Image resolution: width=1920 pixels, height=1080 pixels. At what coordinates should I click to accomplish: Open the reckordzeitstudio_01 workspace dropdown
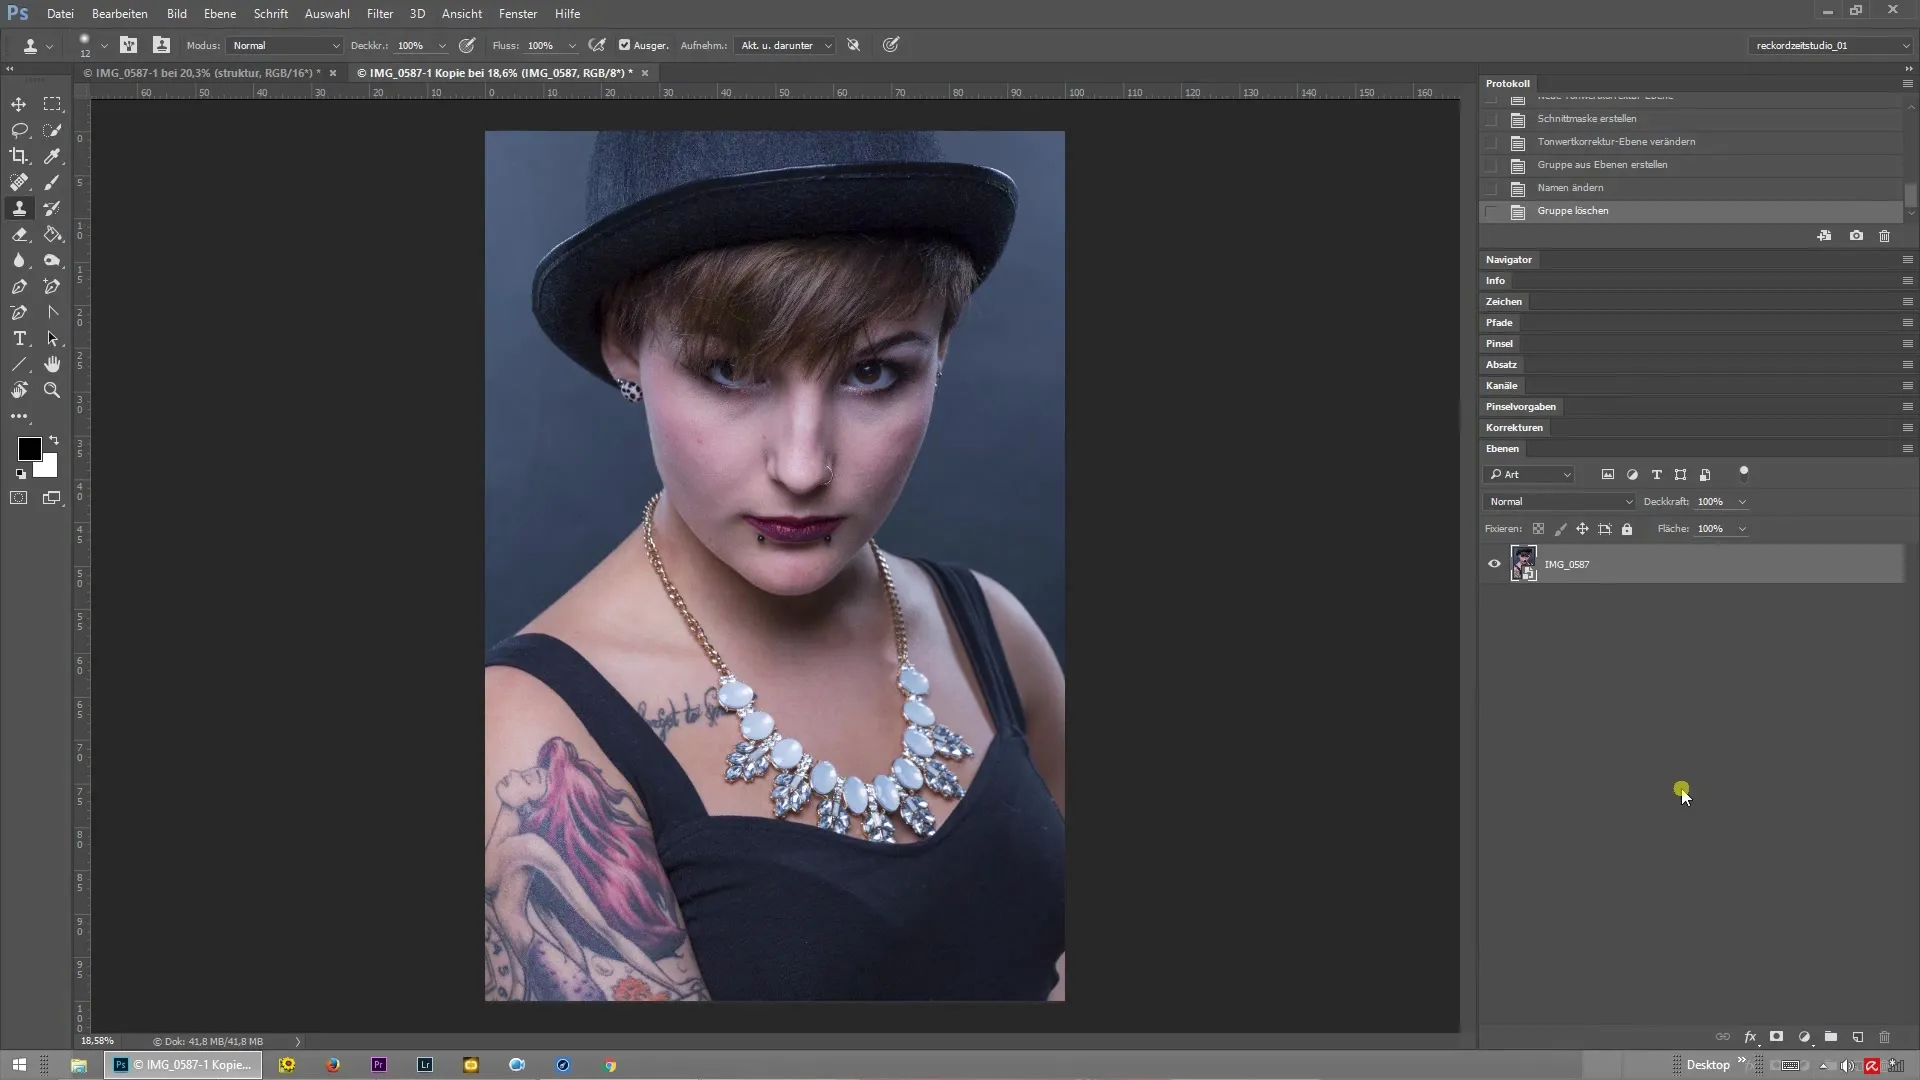[x=1830, y=45]
